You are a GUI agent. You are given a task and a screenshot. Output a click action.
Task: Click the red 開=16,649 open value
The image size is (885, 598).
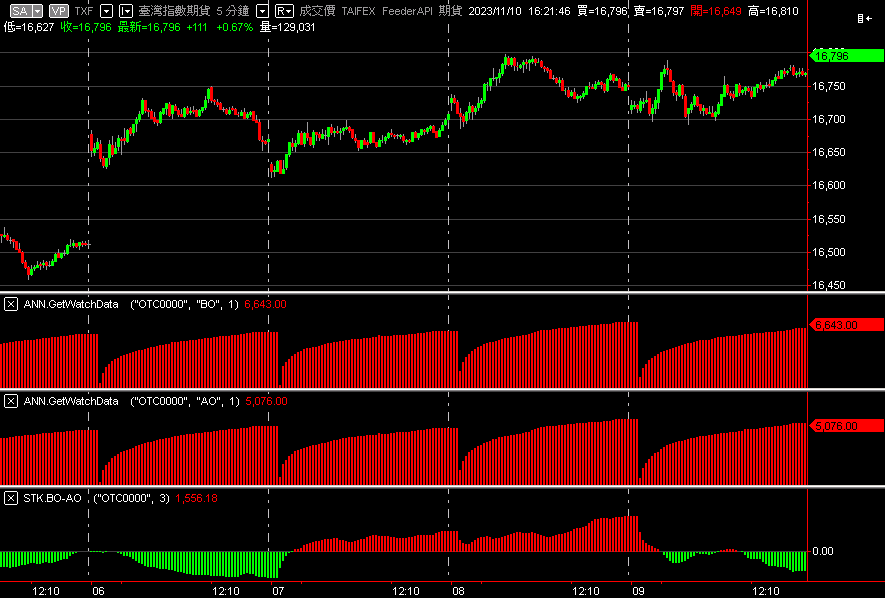[716, 11]
